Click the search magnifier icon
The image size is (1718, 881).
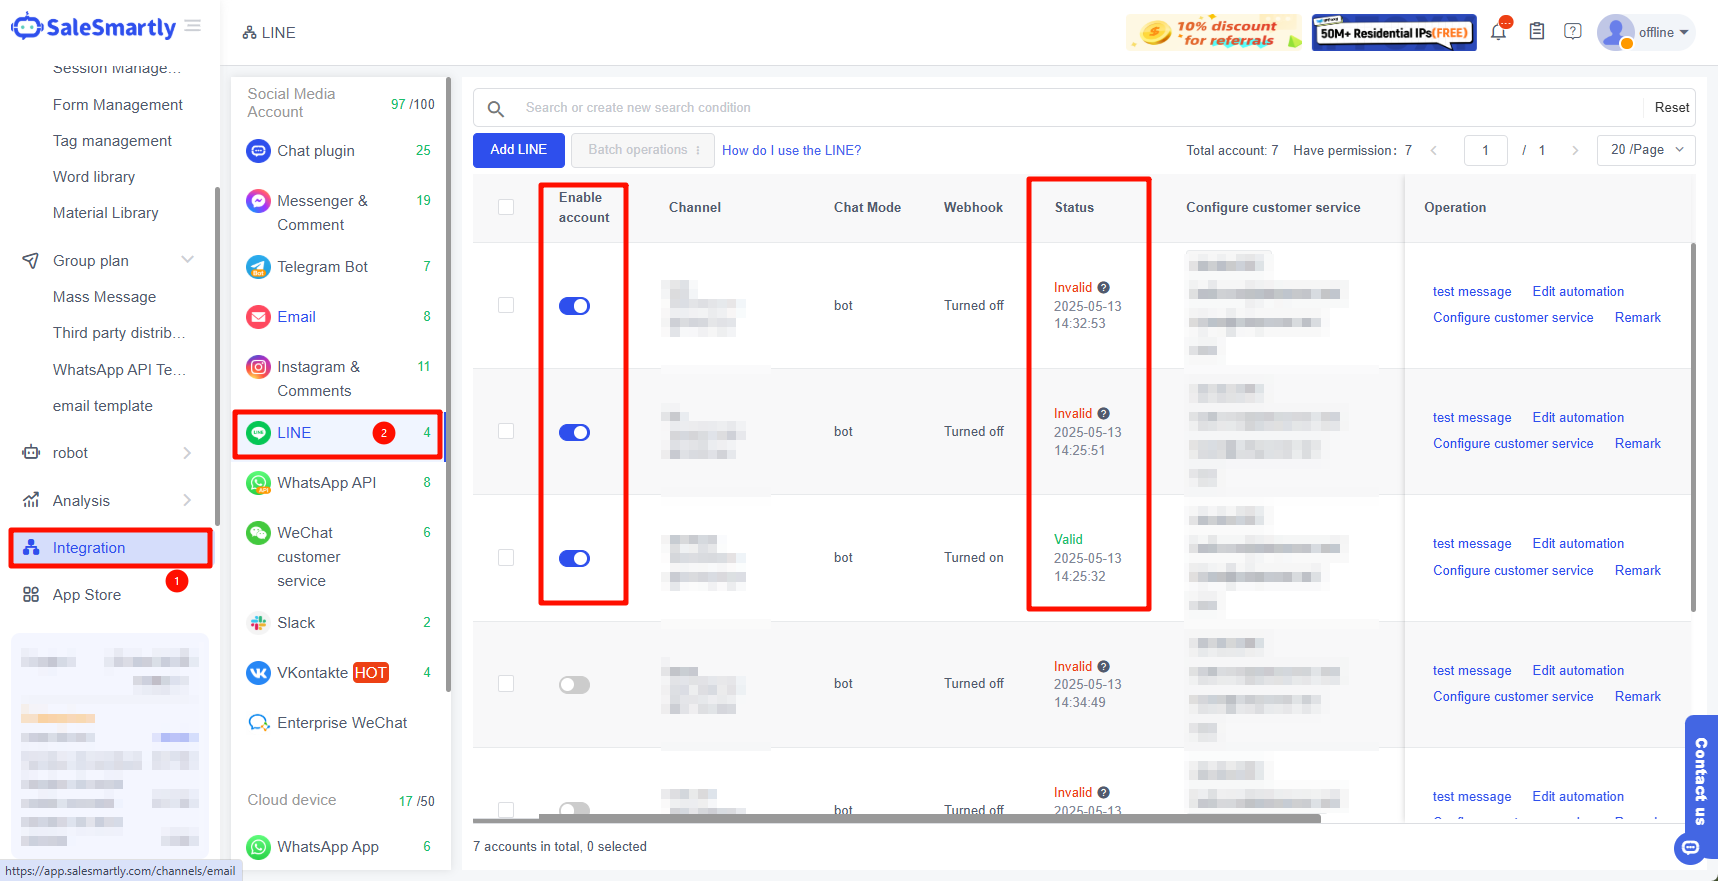click(x=495, y=108)
